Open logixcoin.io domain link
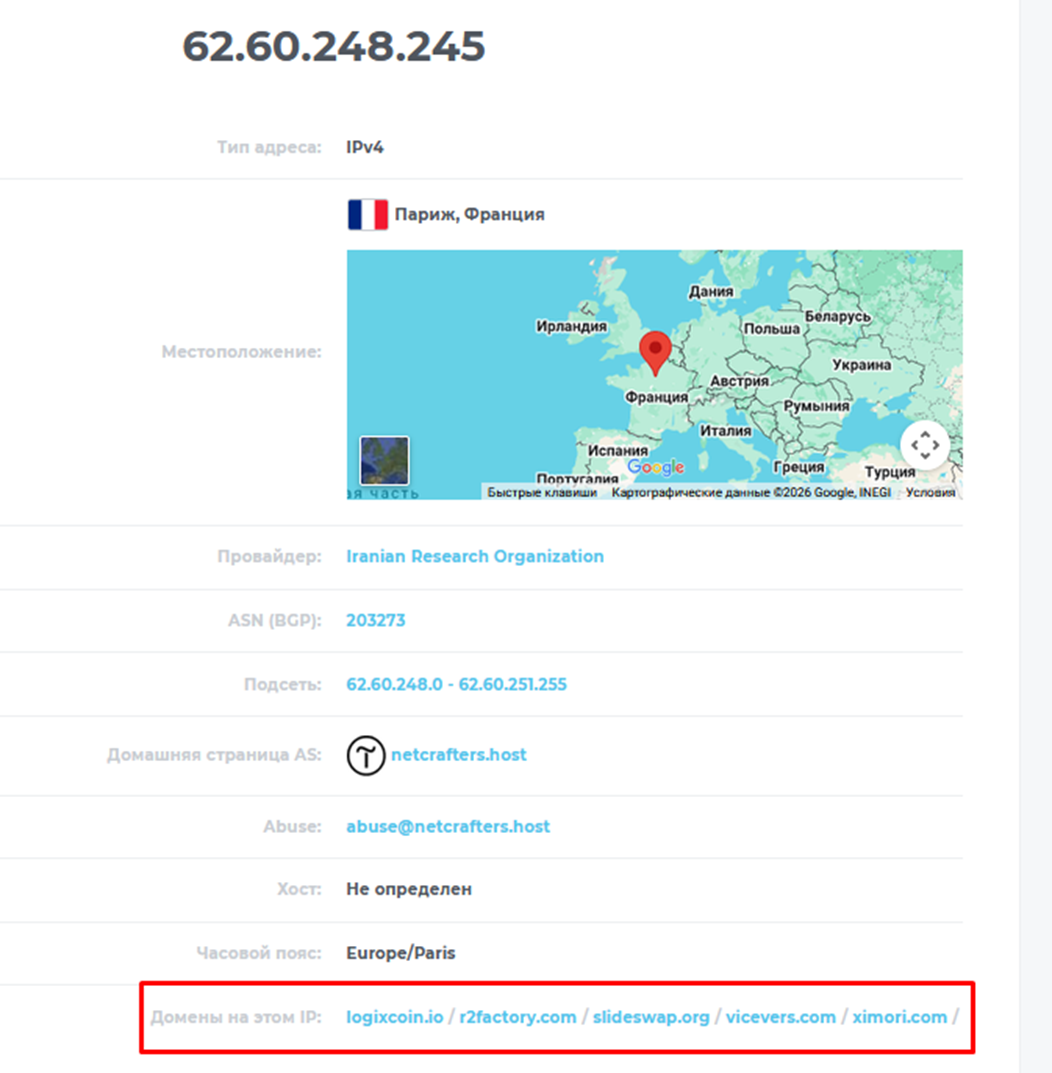The height and width of the screenshot is (1073, 1052). (x=395, y=1018)
